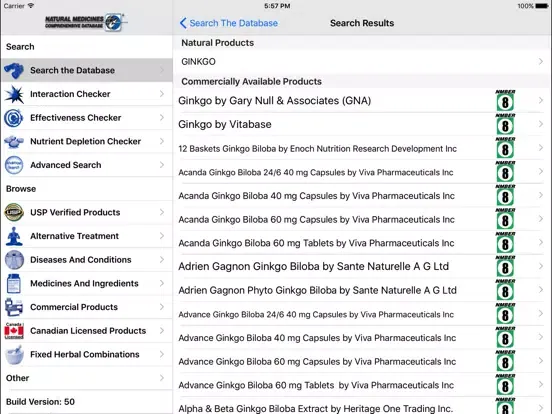Click the Interaction Checker starburst icon
Image resolution: width=552 pixels, height=414 pixels.
(x=14, y=94)
